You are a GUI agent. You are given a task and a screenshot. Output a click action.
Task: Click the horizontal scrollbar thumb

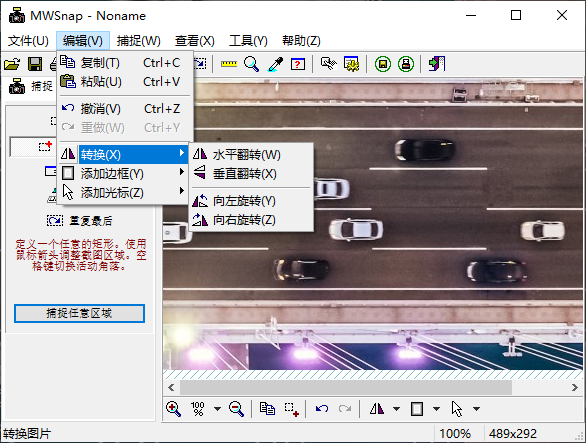click(346, 387)
